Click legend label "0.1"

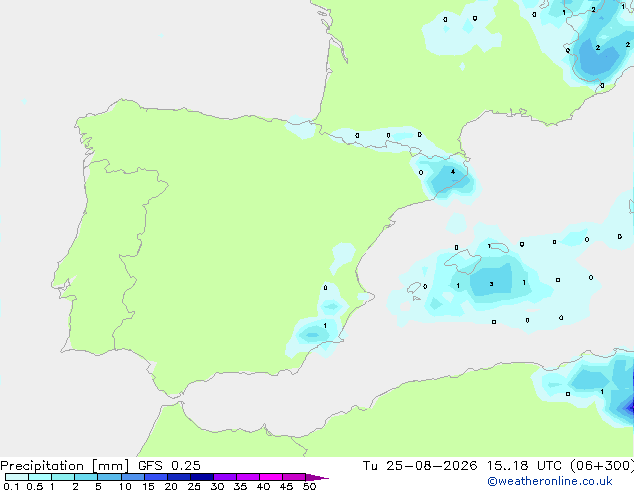tap(11, 486)
